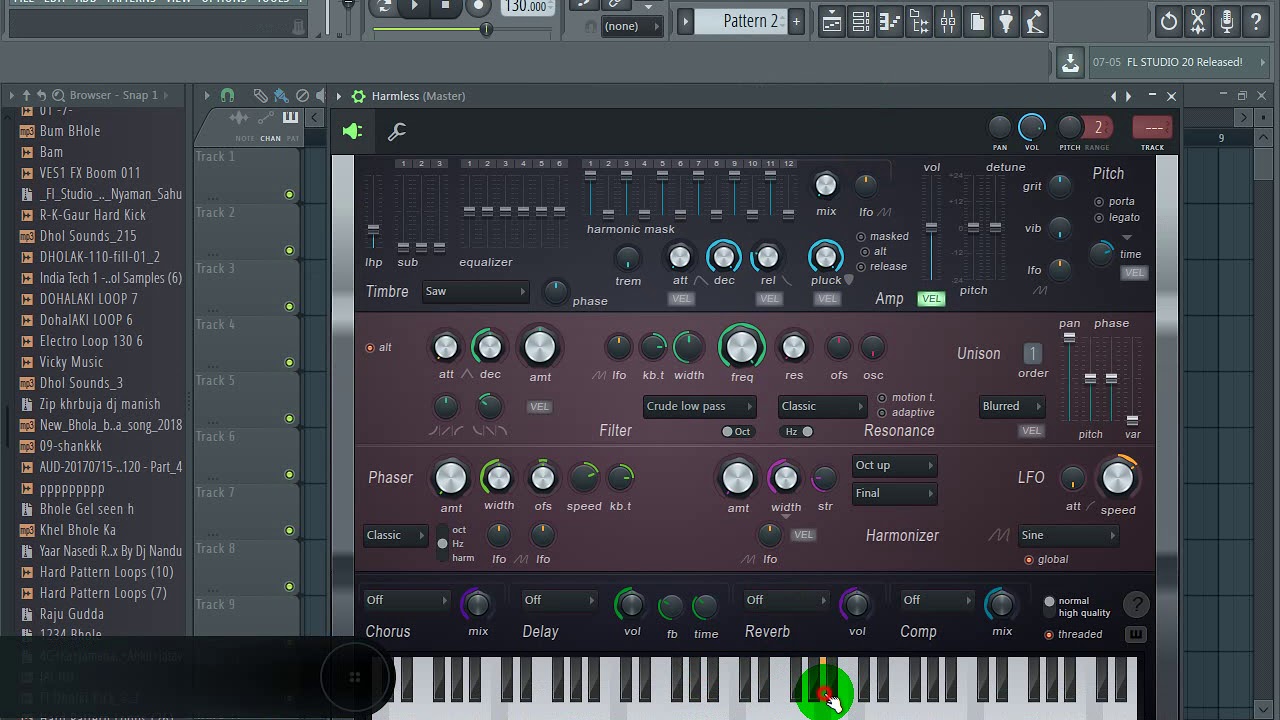
Task: Click the undo history circular arrow icon
Action: coord(1168,21)
